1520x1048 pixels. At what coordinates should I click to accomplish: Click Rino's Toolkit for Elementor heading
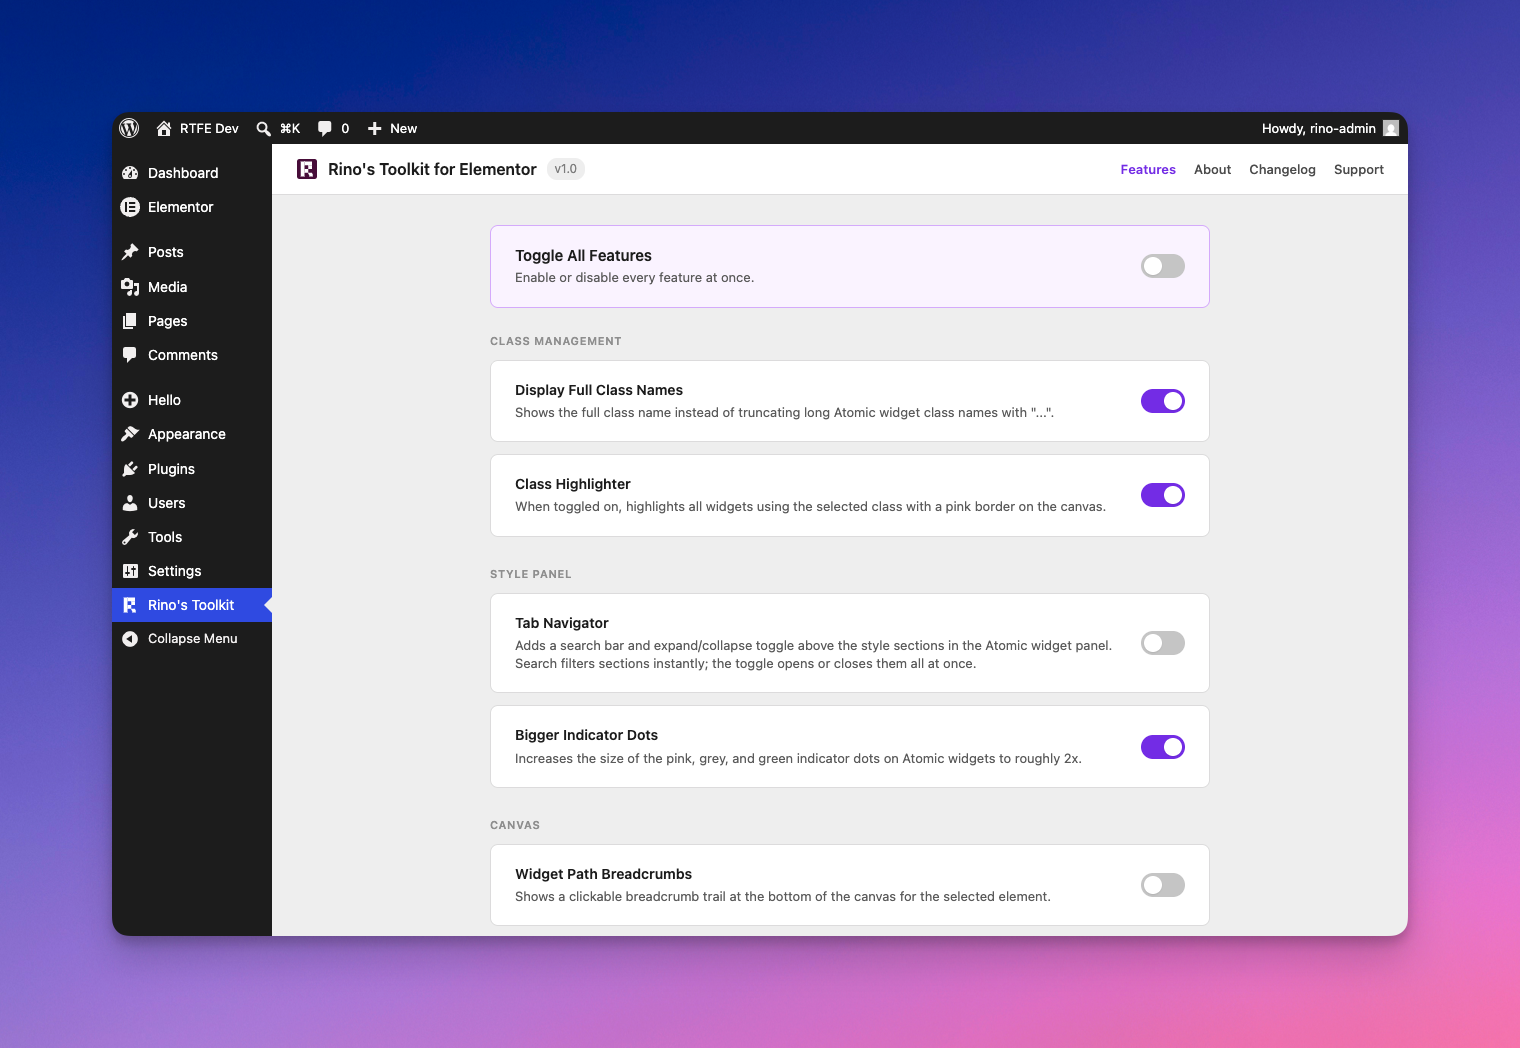tap(432, 169)
